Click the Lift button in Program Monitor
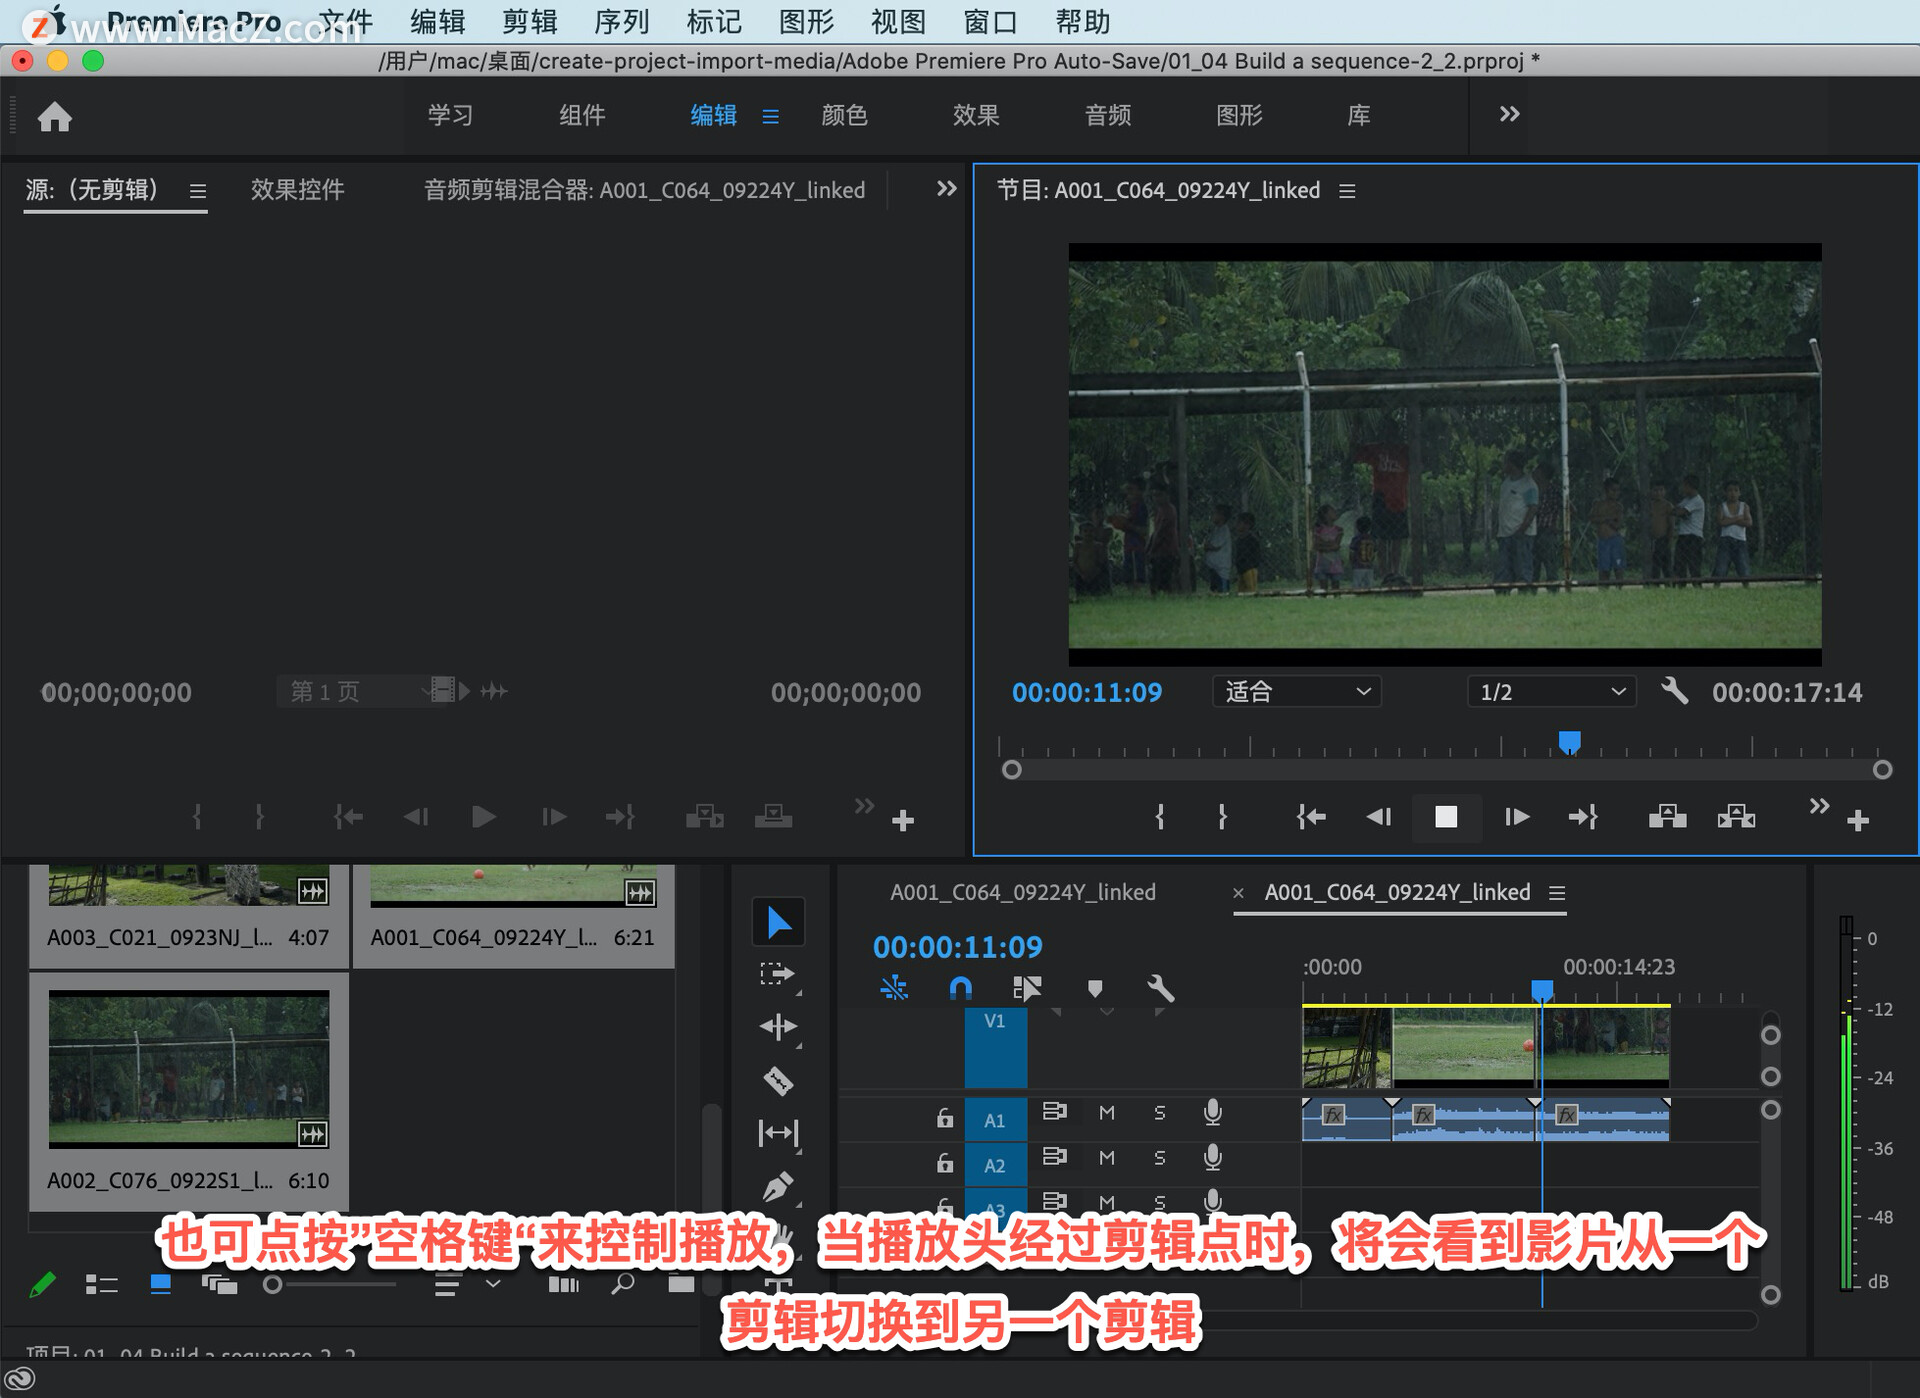The height and width of the screenshot is (1398, 1920). (1667, 817)
